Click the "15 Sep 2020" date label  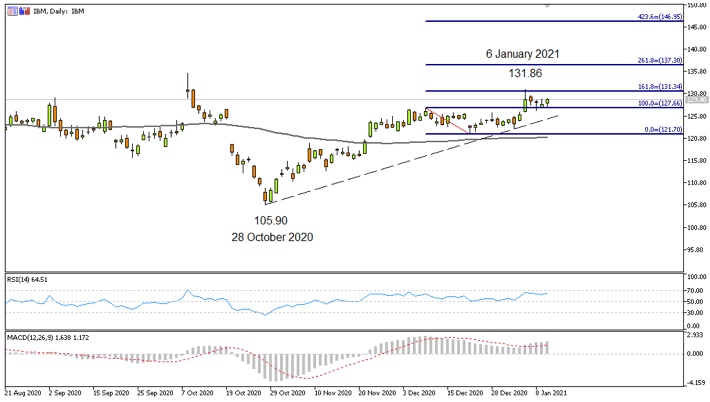(111, 393)
